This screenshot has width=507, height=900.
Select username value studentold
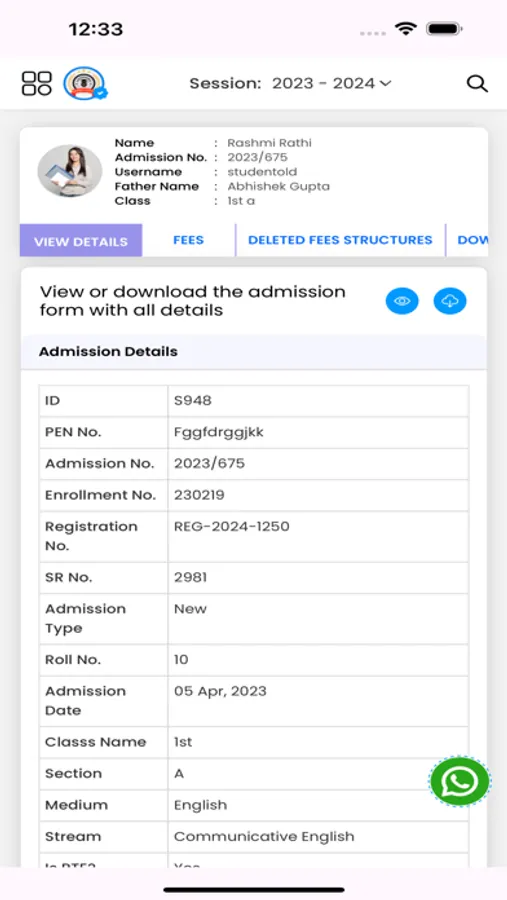[262, 172]
